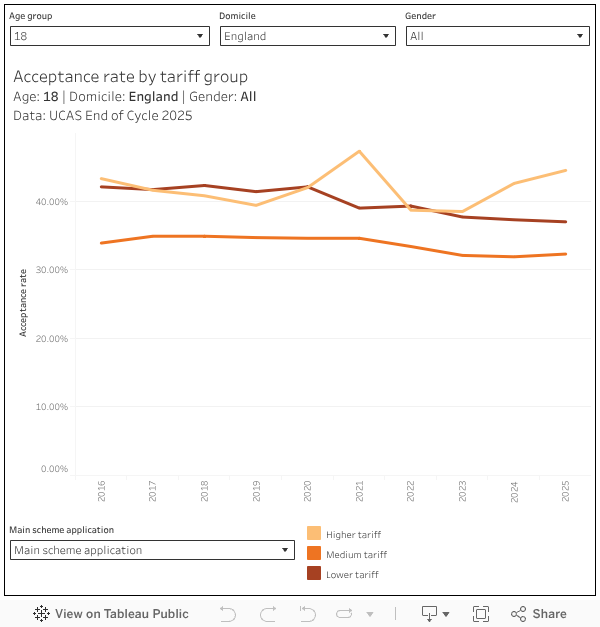This screenshot has width=600, height=627.
Task: Open View on Tableau Public link
Action: tap(121, 614)
